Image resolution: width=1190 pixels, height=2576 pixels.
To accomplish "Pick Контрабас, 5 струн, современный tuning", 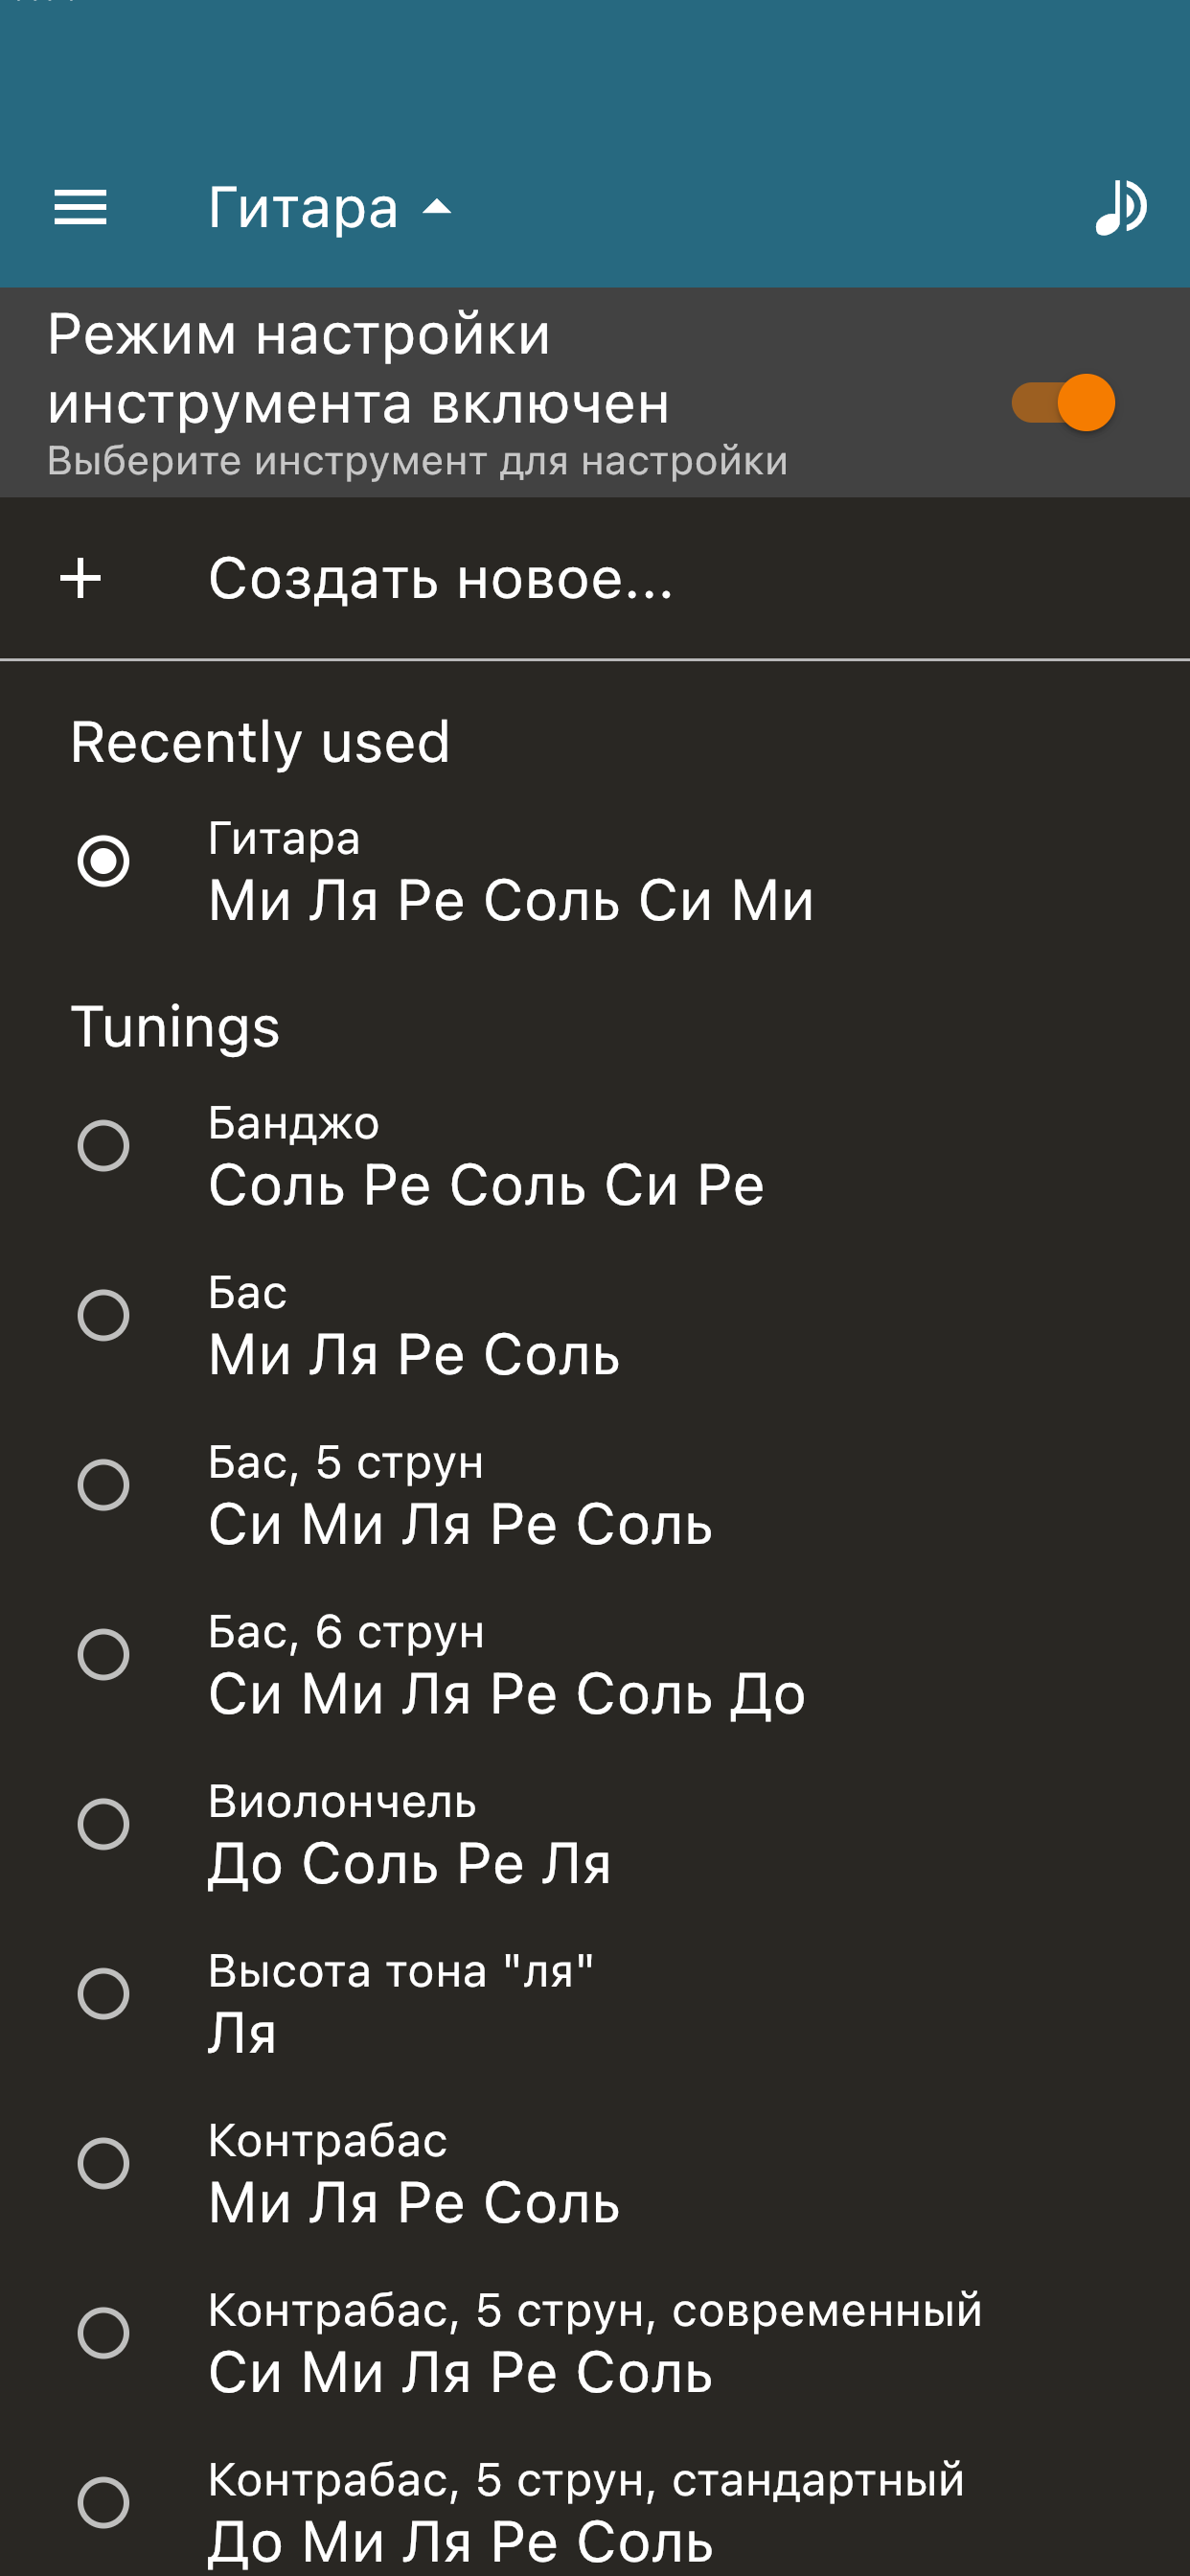I will [x=104, y=2334].
